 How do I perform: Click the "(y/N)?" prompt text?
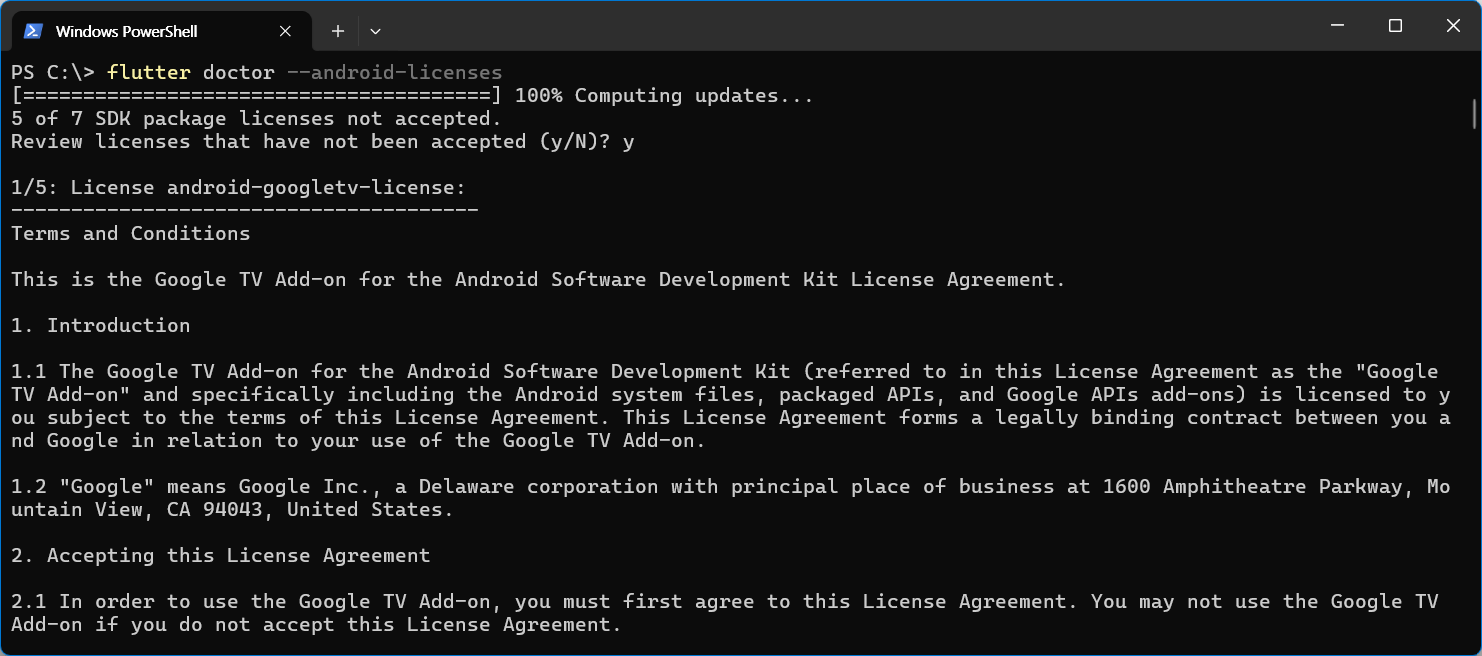click(x=574, y=142)
